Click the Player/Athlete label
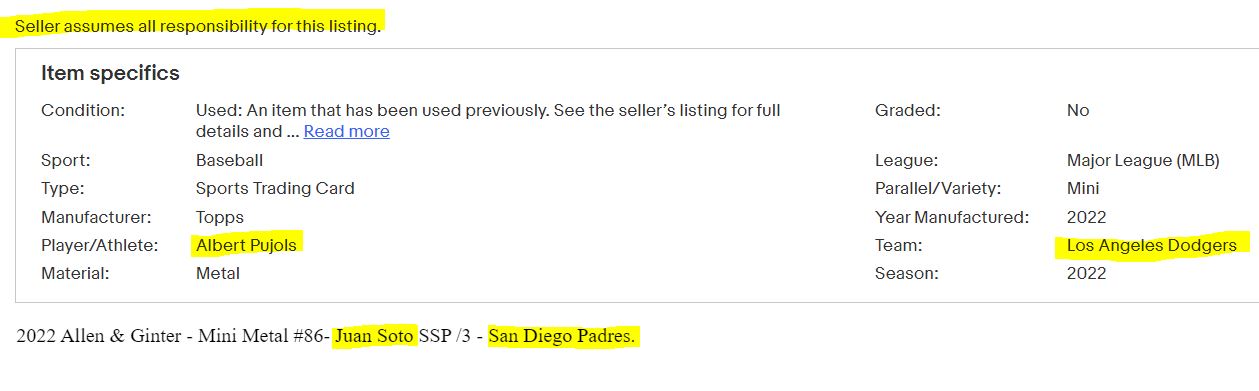Image resolution: width=1259 pixels, height=391 pixels. [100, 245]
